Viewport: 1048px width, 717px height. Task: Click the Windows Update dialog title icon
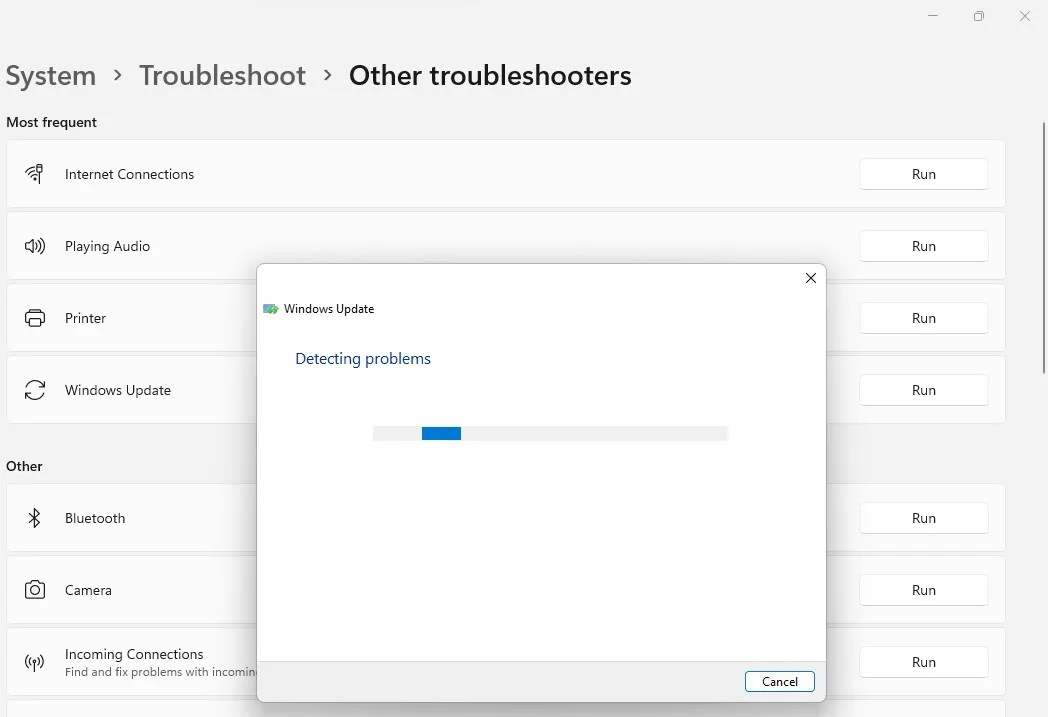pos(271,309)
